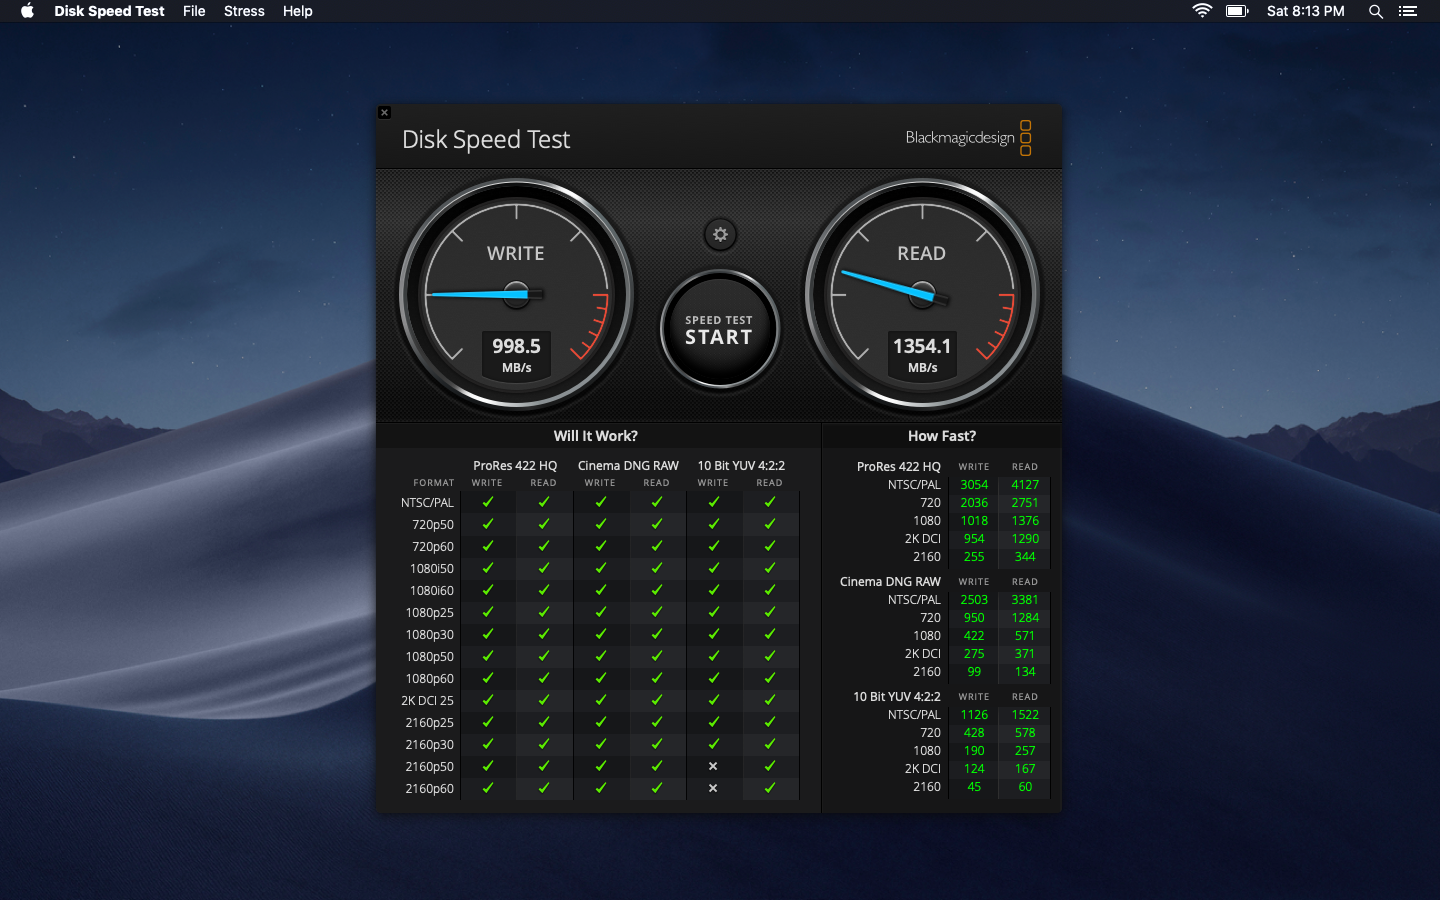Click the Will It Work? heading

point(596,436)
